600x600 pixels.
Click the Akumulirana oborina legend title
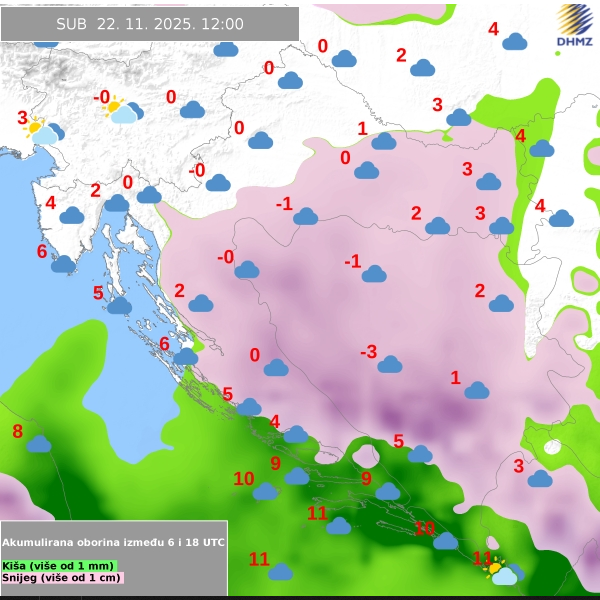tap(113, 542)
